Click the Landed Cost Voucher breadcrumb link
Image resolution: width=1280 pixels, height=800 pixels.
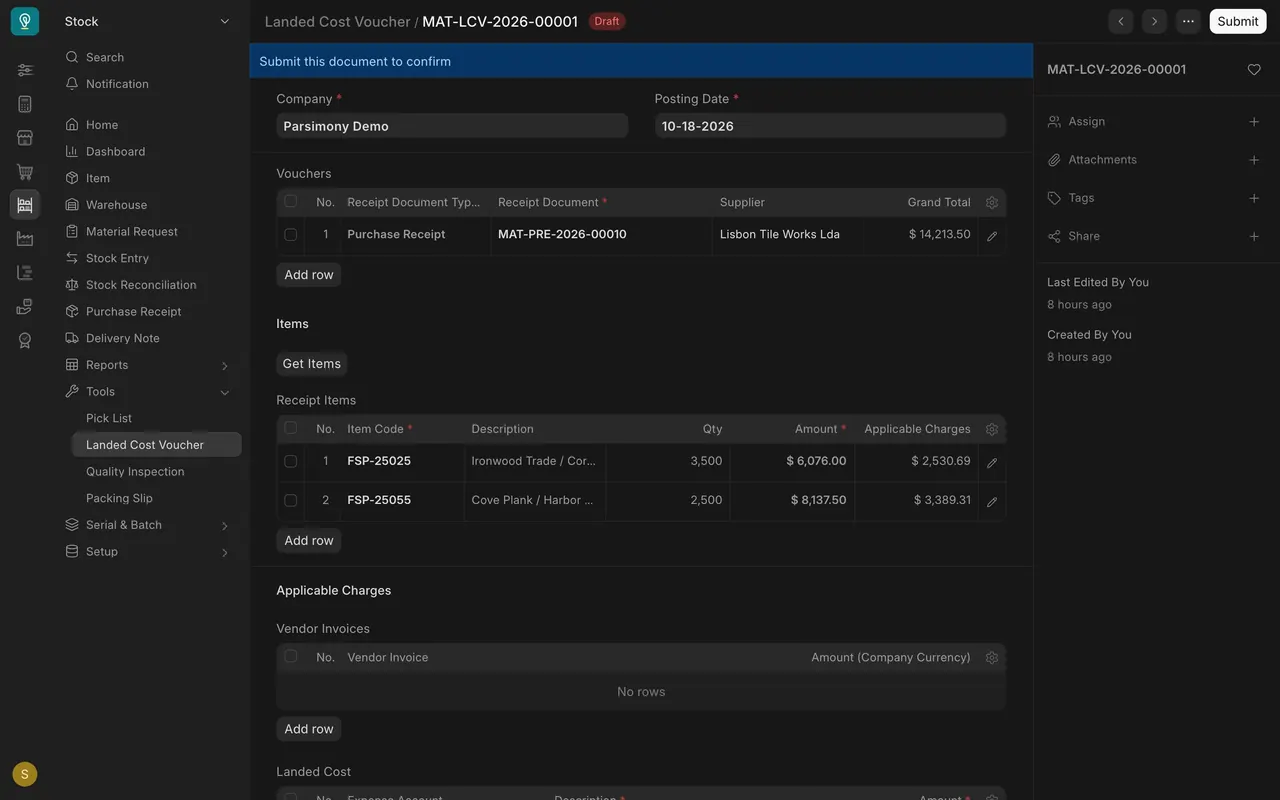click(337, 21)
